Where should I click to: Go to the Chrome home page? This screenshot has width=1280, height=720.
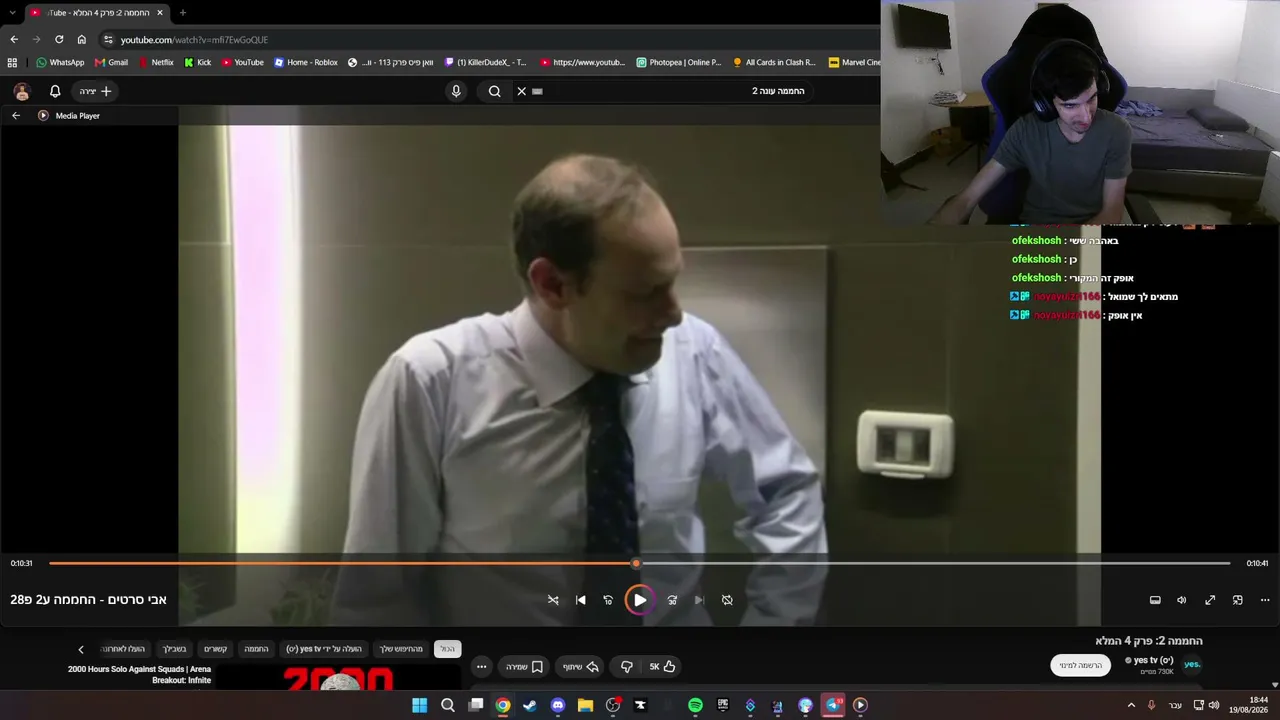[82, 40]
